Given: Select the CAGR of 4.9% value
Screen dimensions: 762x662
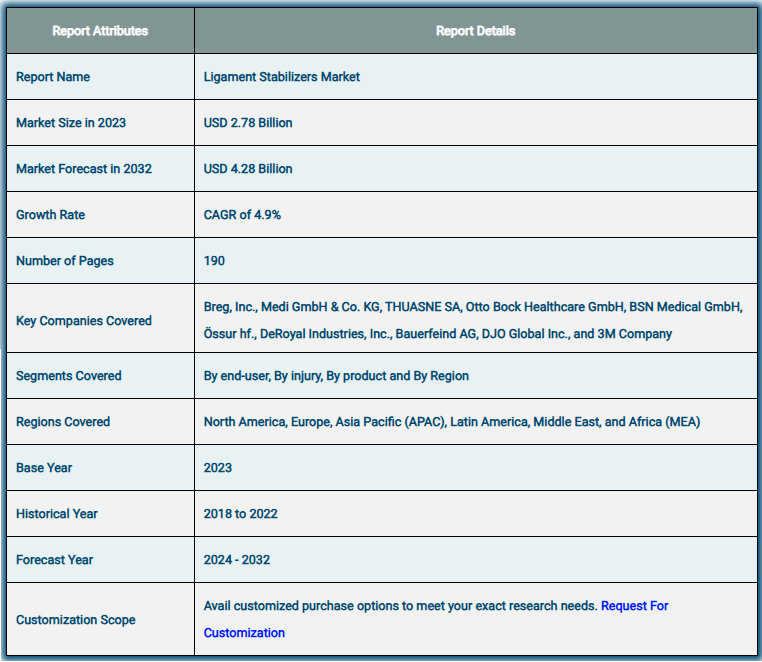Looking at the screenshot, I should pyautogui.click(x=242, y=215).
